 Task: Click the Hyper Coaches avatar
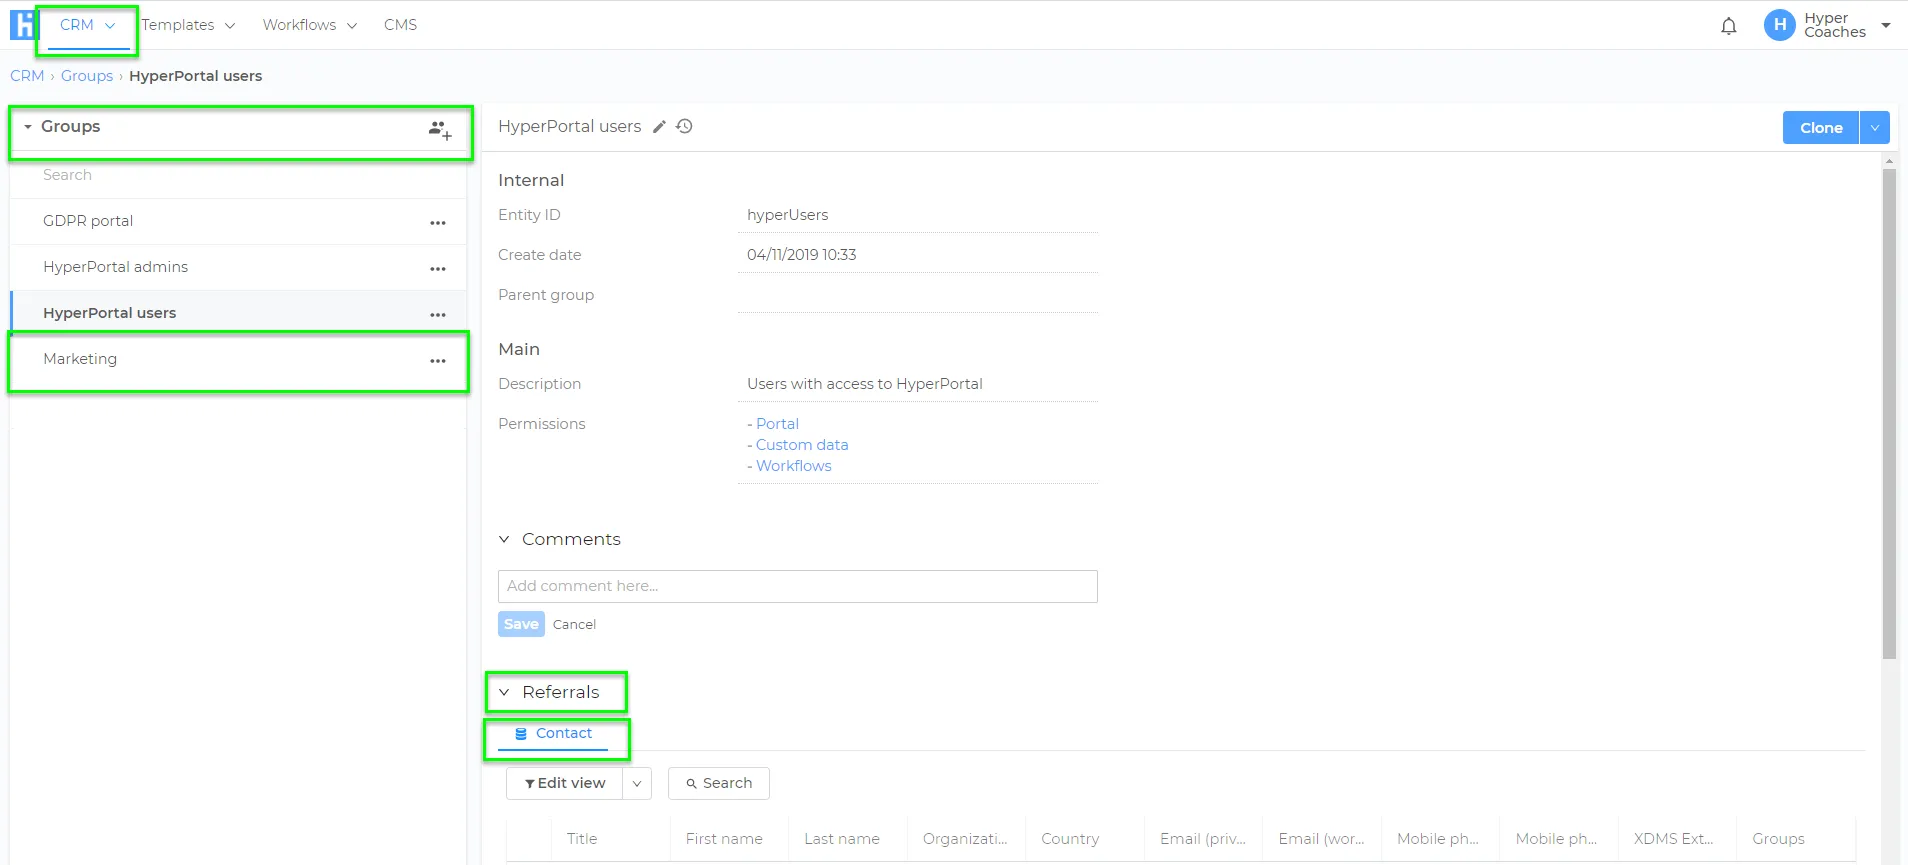pyautogui.click(x=1780, y=25)
